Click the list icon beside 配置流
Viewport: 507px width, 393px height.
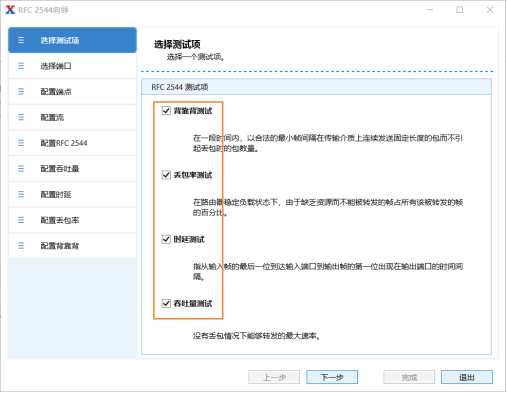click(21, 117)
